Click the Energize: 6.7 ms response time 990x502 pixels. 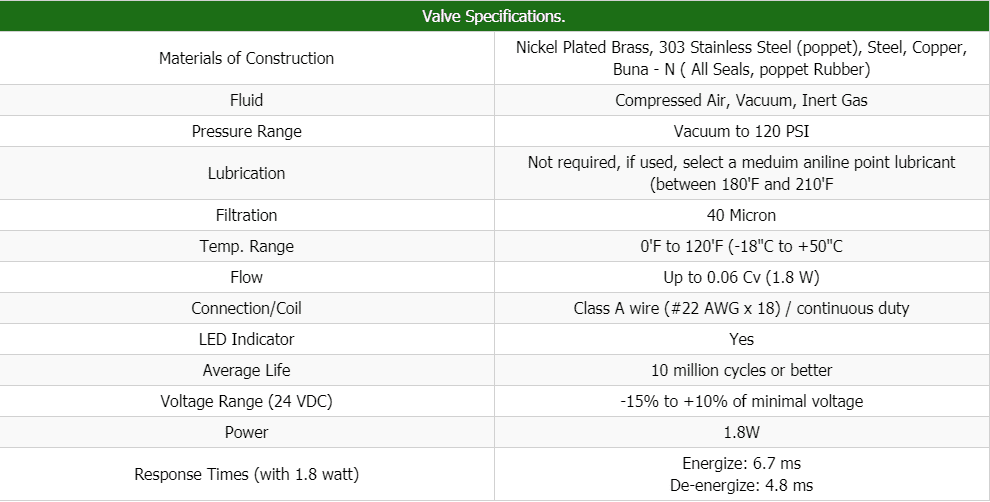tap(741, 463)
